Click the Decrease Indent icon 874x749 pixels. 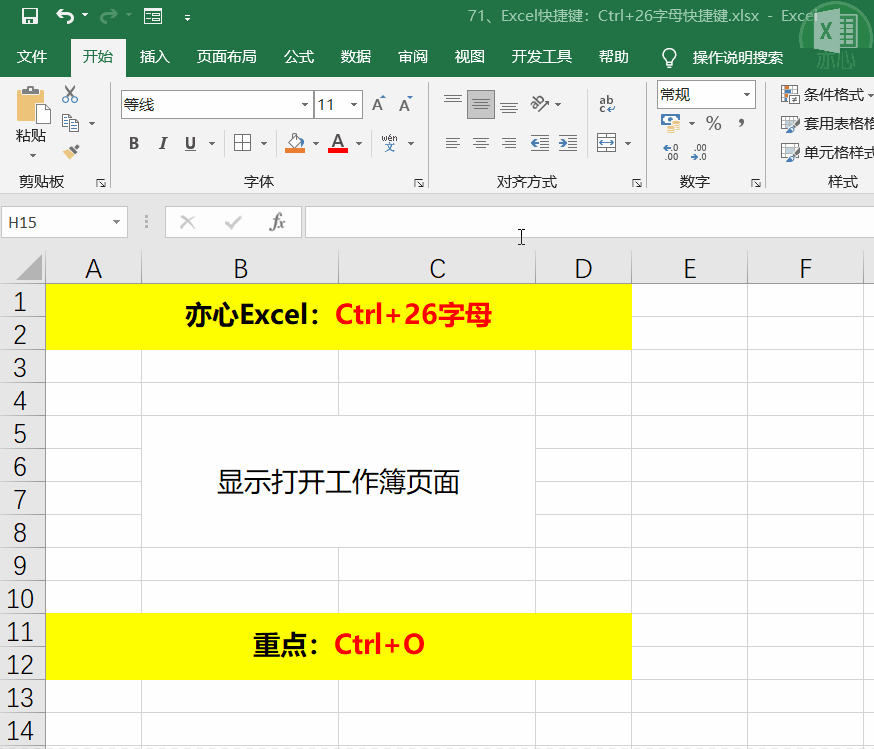point(540,143)
